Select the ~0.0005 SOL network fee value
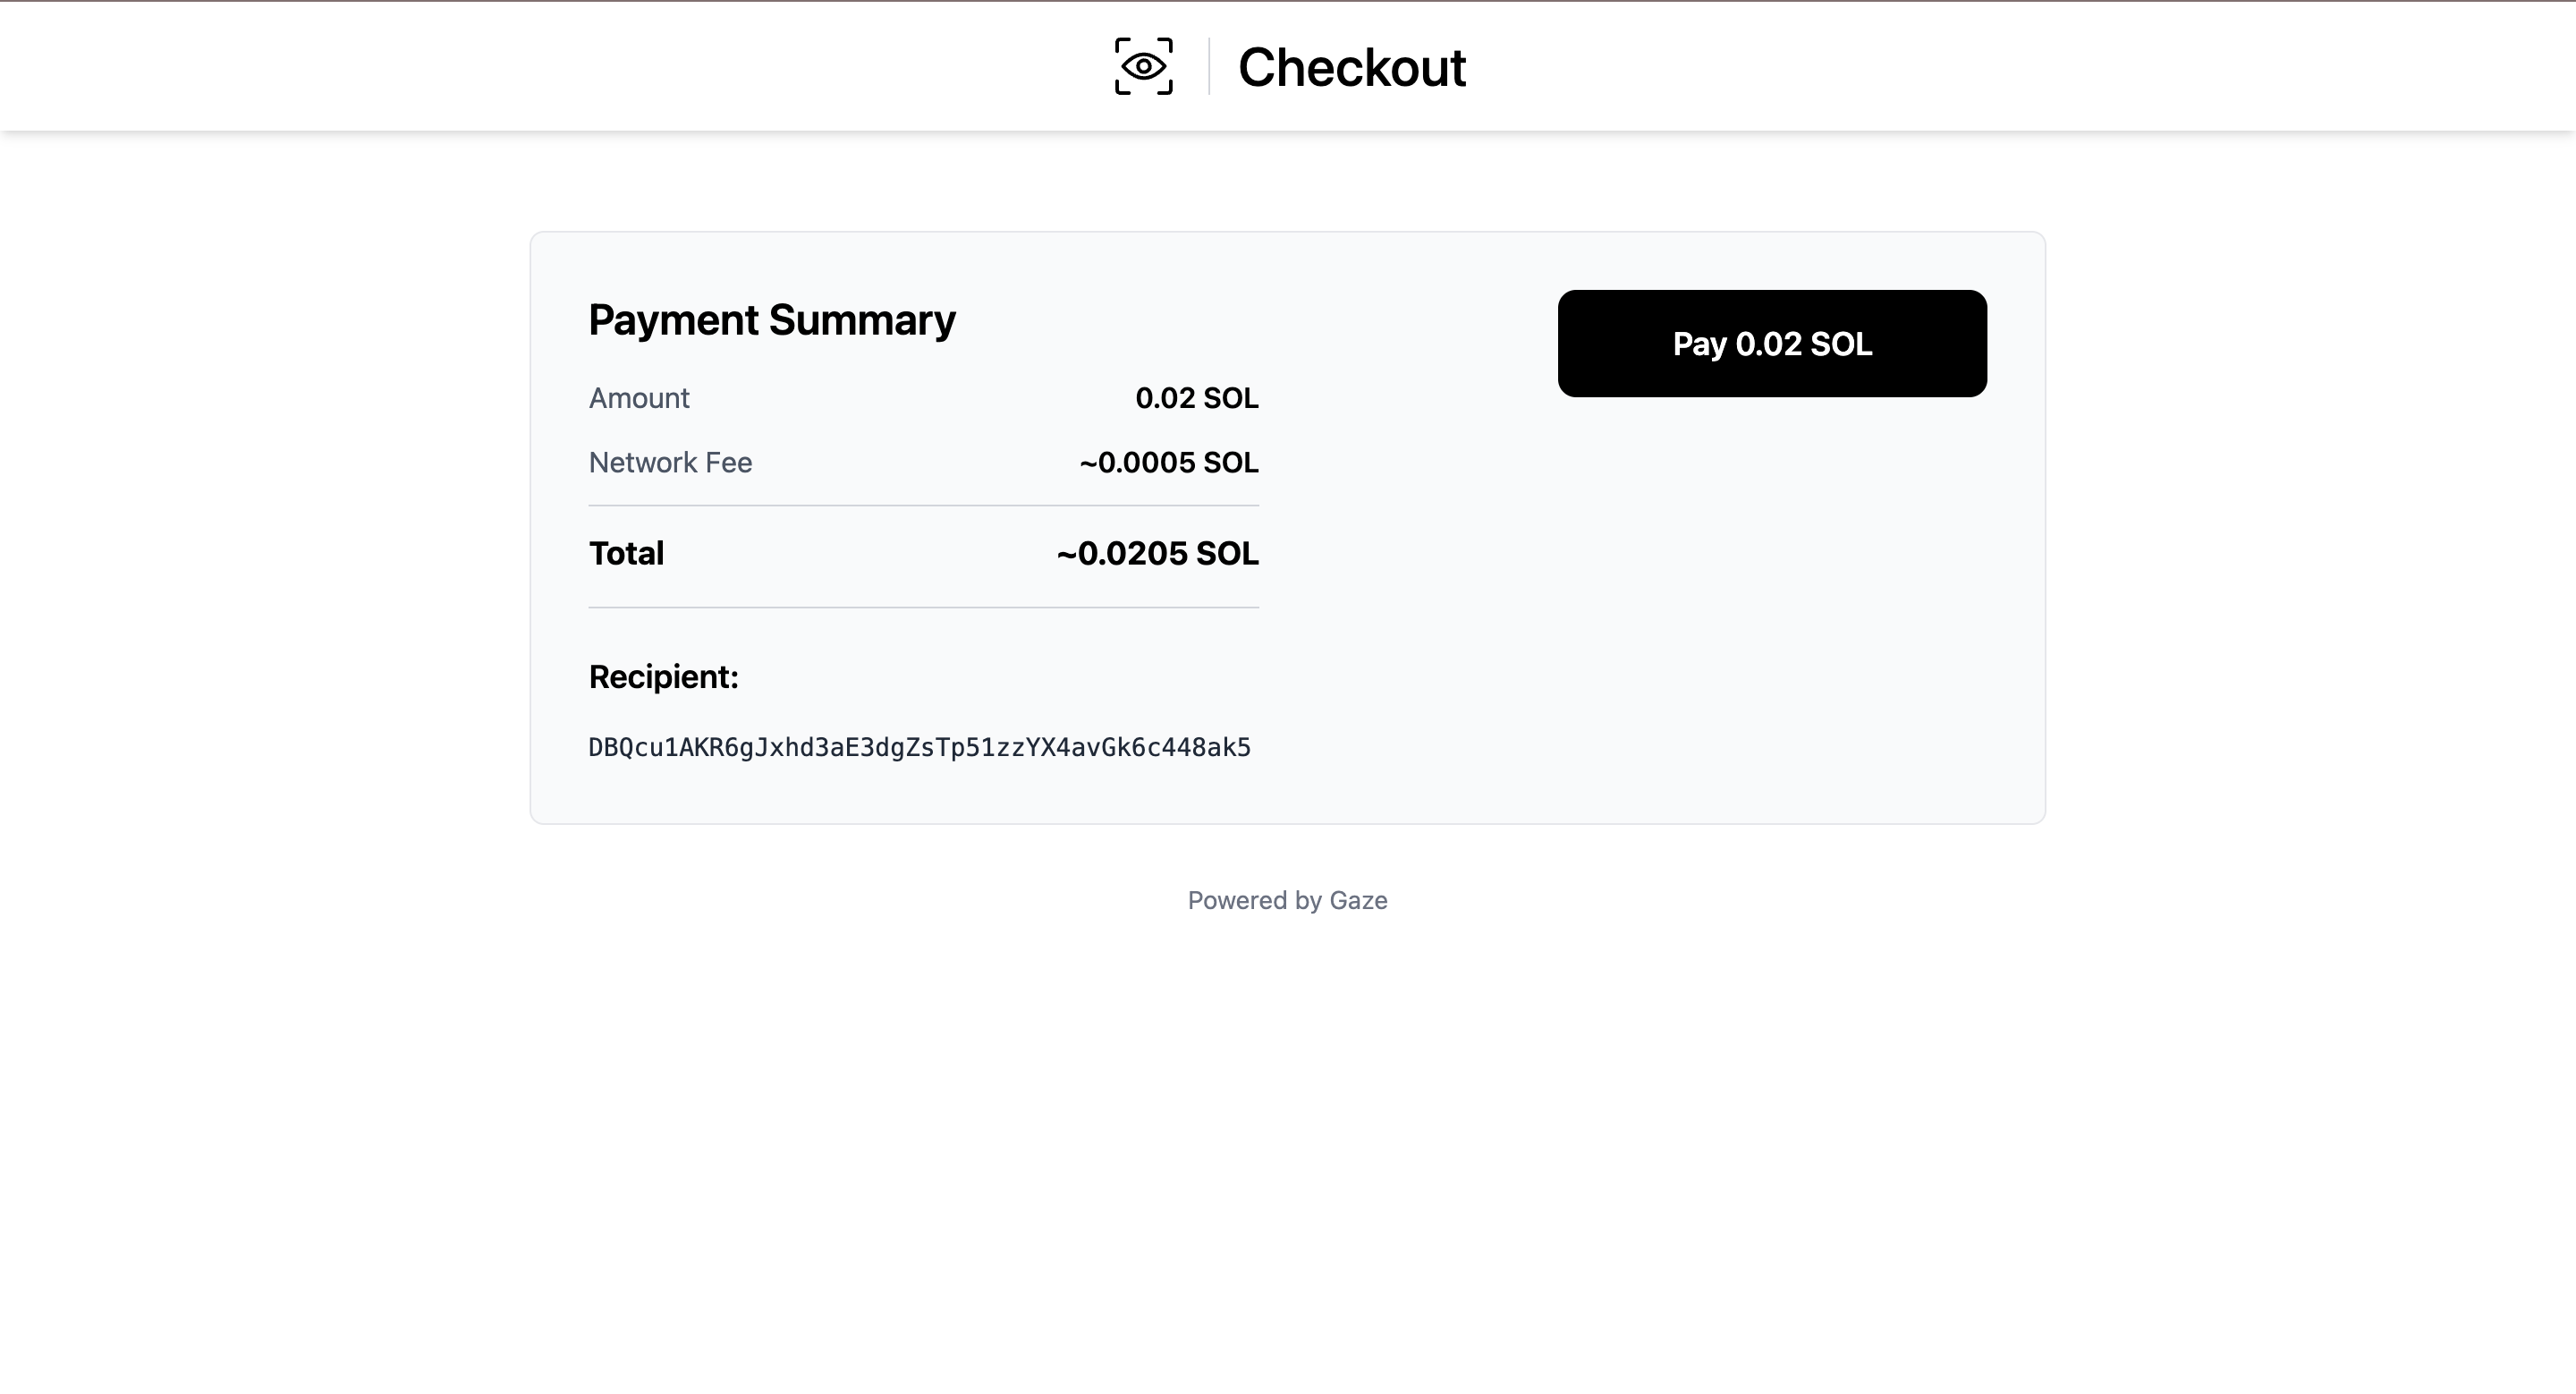Image resolution: width=2576 pixels, height=1394 pixels. click(x=1168, y=462)
